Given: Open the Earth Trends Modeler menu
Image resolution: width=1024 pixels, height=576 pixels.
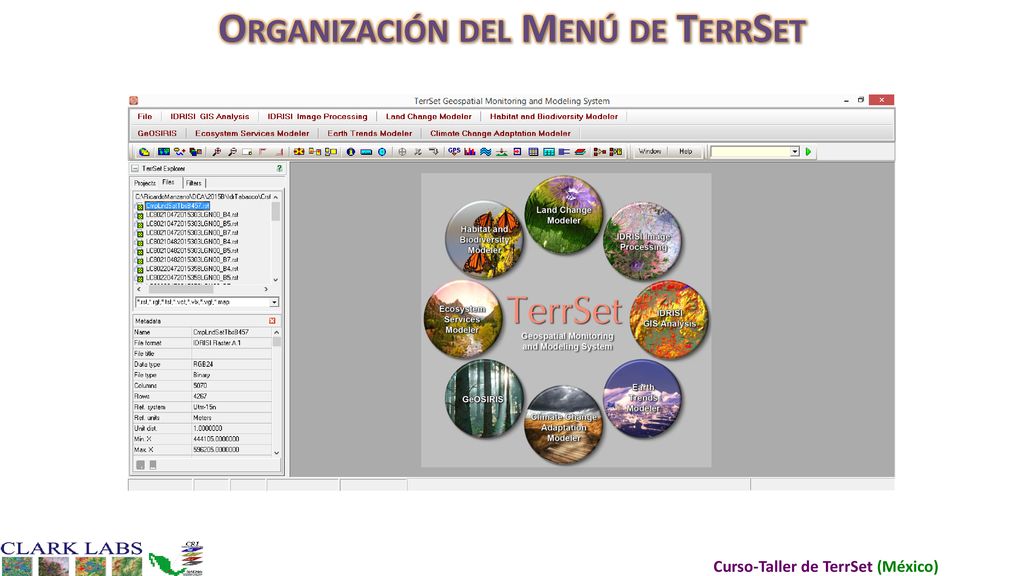Looking at the screenshot, I should pos(370,133).
